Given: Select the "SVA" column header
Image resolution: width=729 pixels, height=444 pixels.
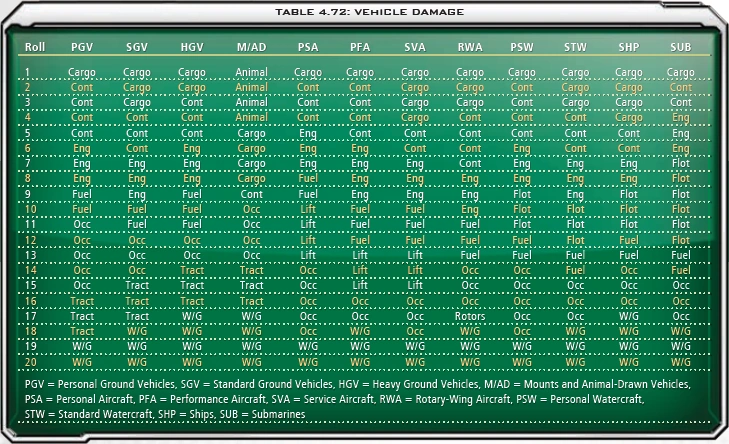Looking at the screenshot, I should [415, 47].
